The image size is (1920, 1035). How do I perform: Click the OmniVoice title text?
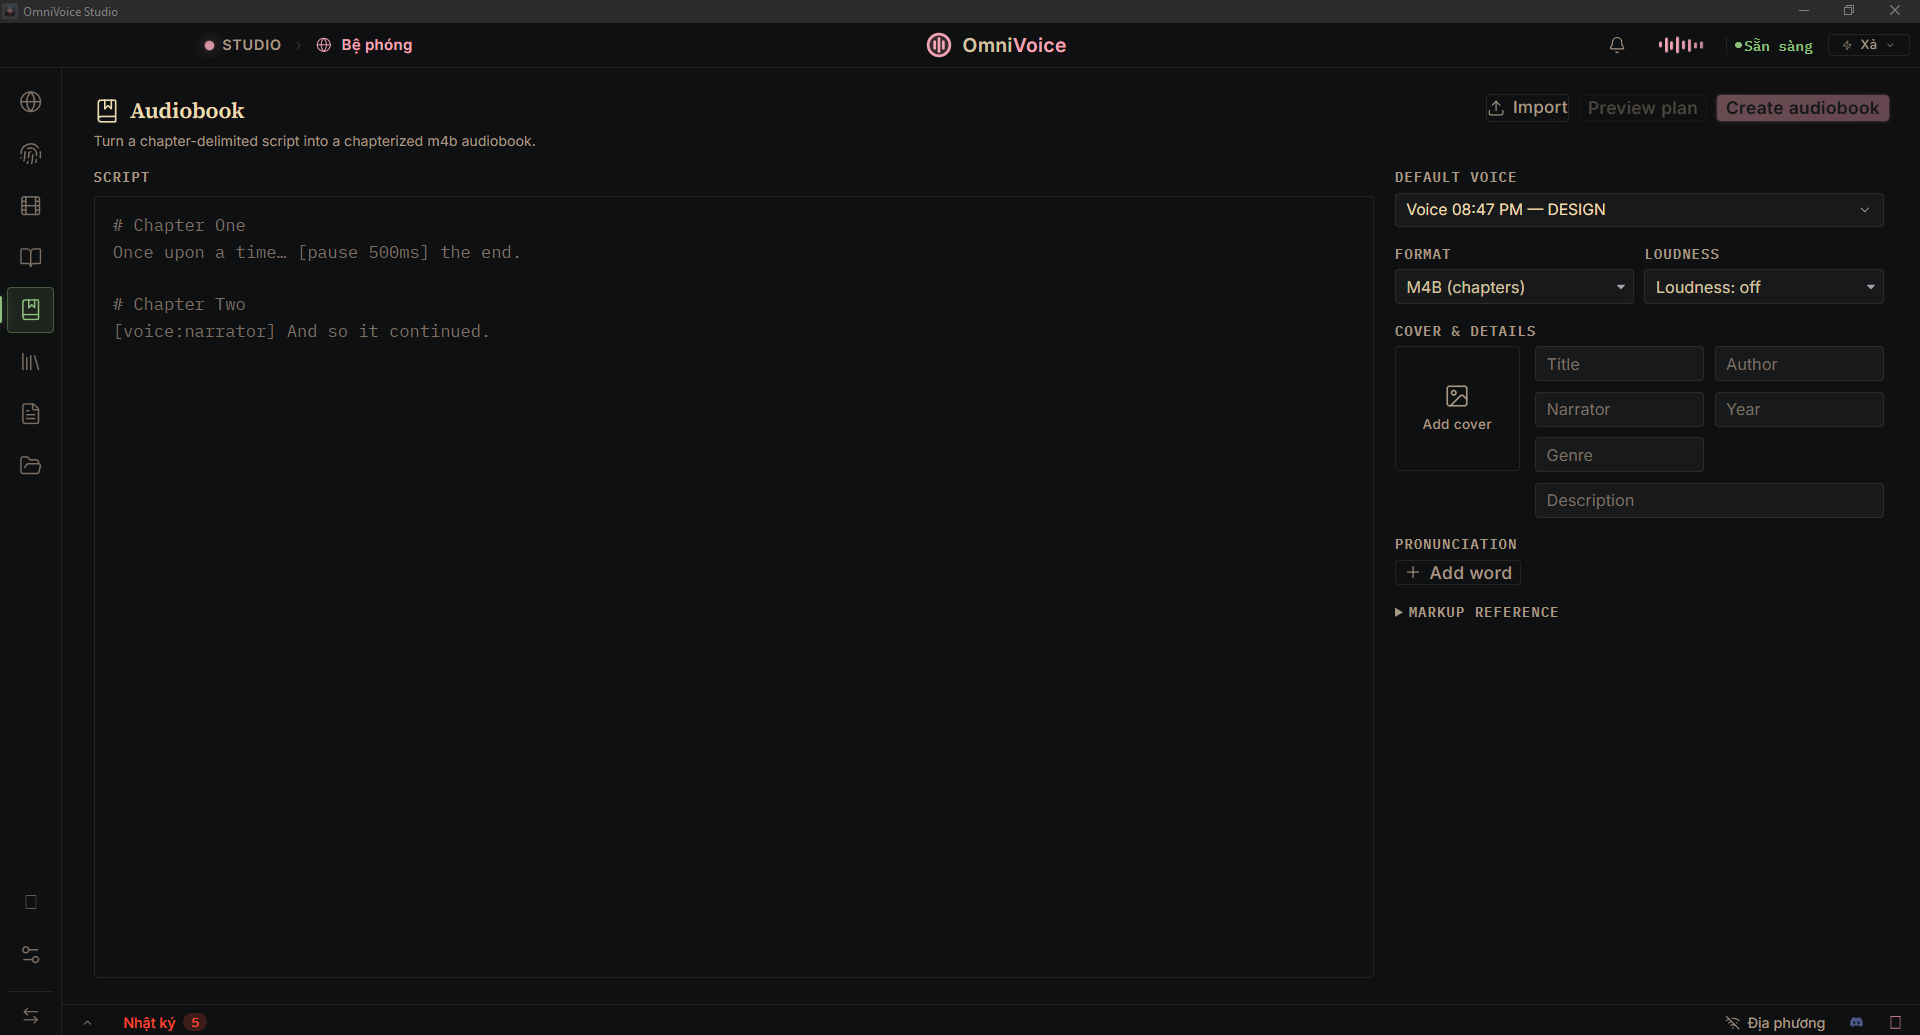click(1014, 45)
